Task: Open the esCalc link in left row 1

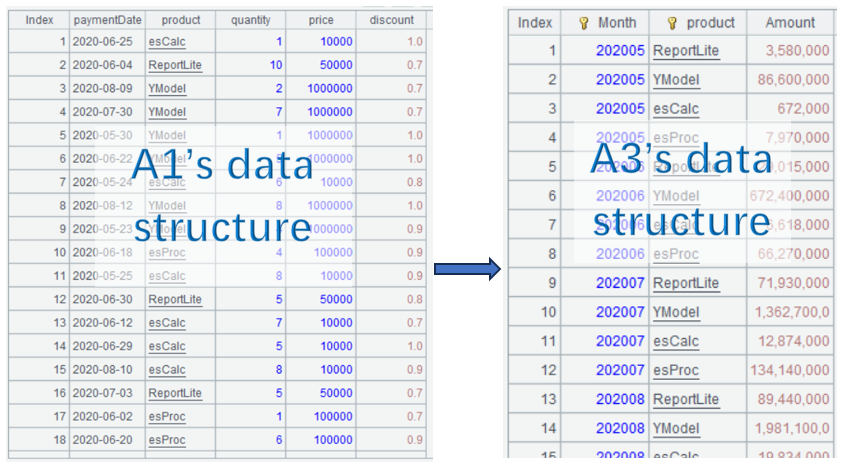Action: pos(166,42)
